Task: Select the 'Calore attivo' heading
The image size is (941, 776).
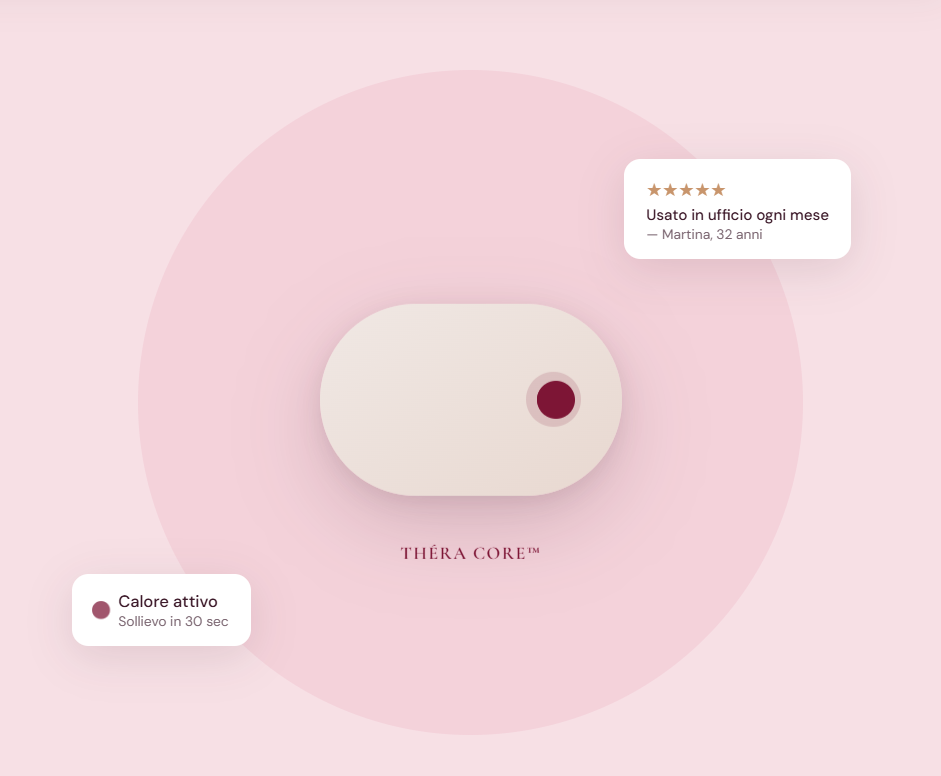Action: click(167, 601)
